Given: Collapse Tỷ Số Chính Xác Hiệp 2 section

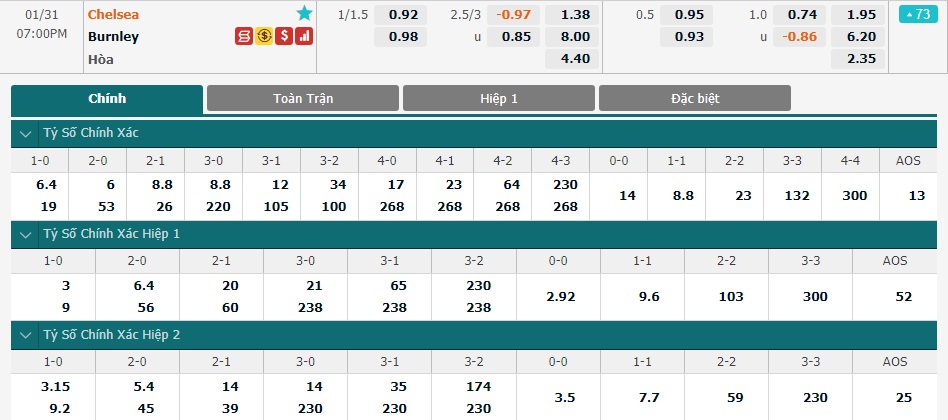Looking at the screenshot, I should [x=25, y=336].
